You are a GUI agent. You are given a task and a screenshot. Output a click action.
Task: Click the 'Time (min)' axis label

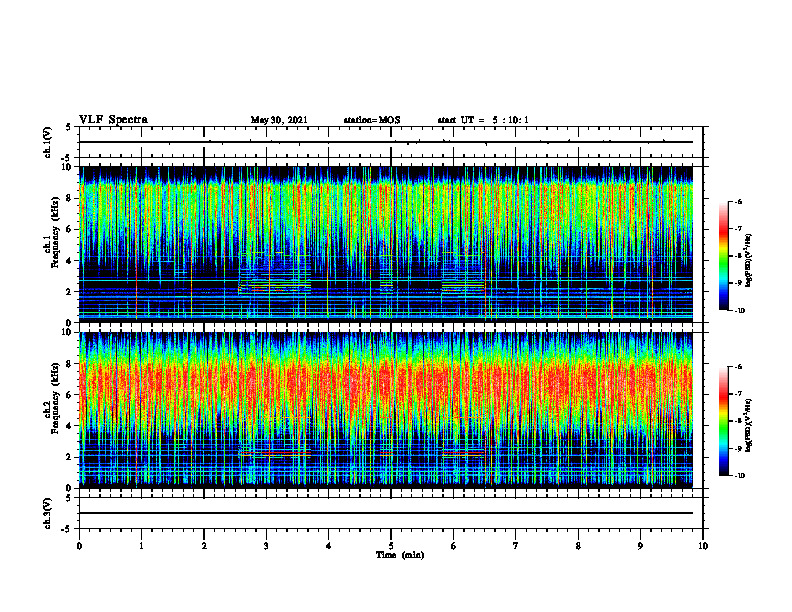click(400, 555)
